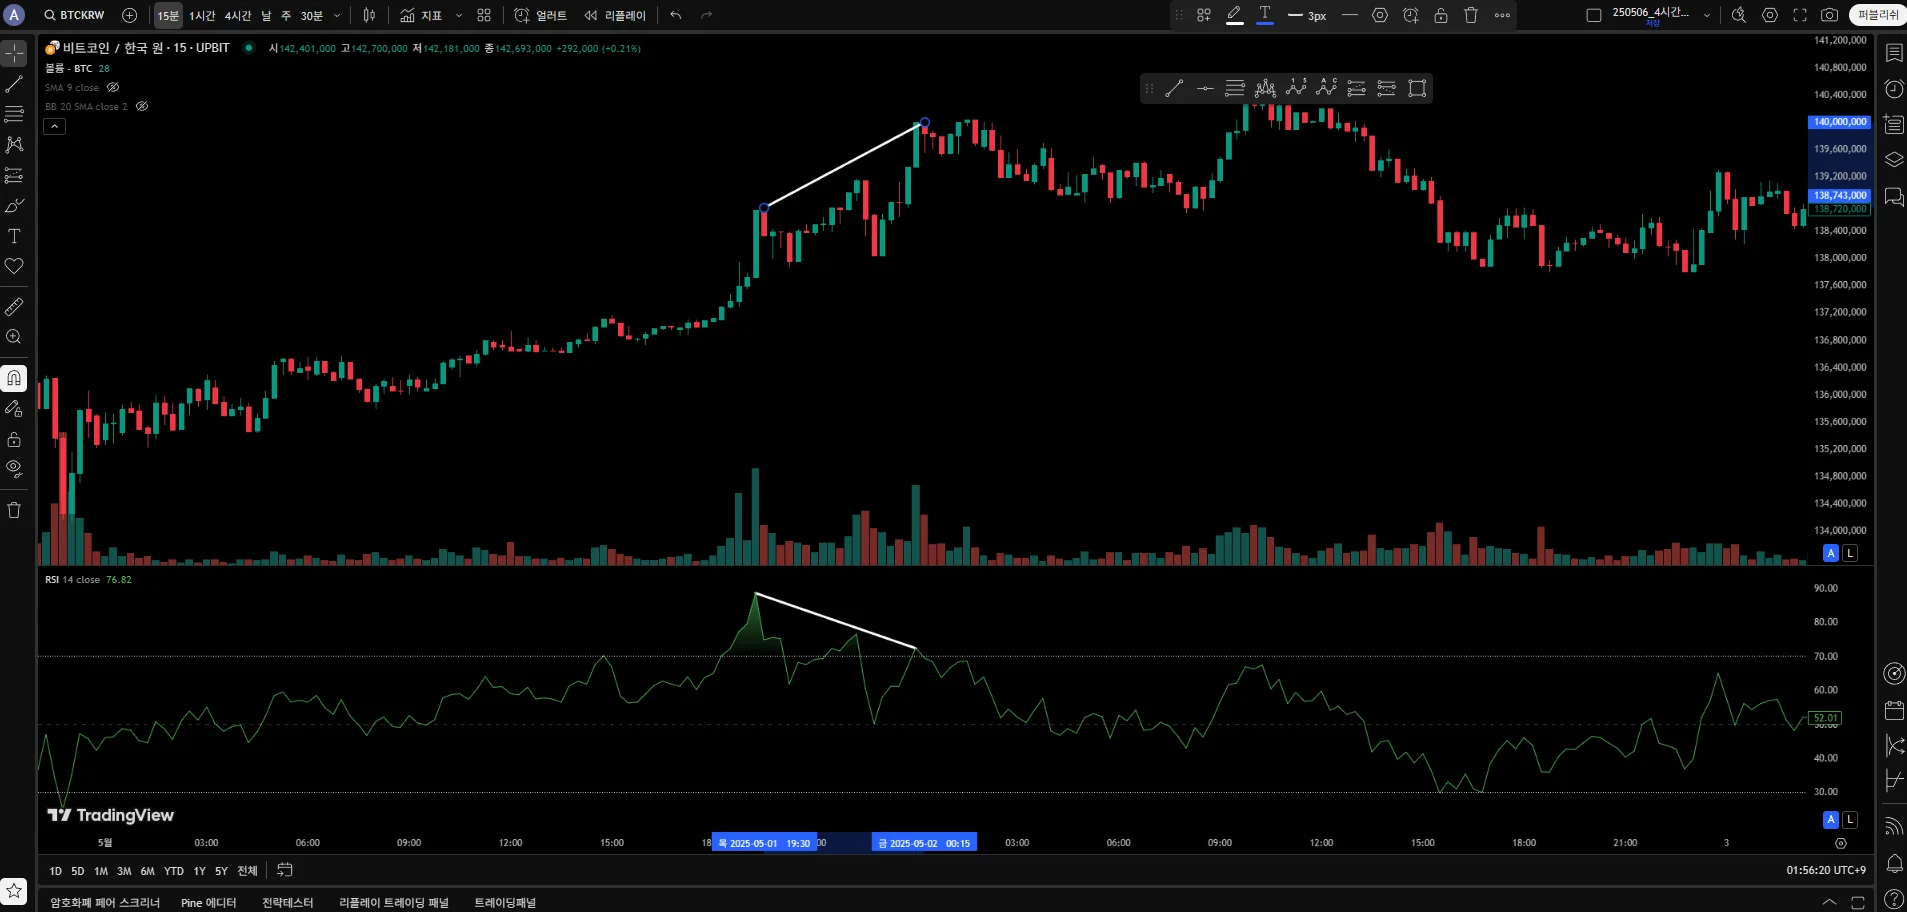Screen dimensions: 1907x912
Task: Open the user profile avatar menu
Action: pyautogui.click(x=14, y=15)
